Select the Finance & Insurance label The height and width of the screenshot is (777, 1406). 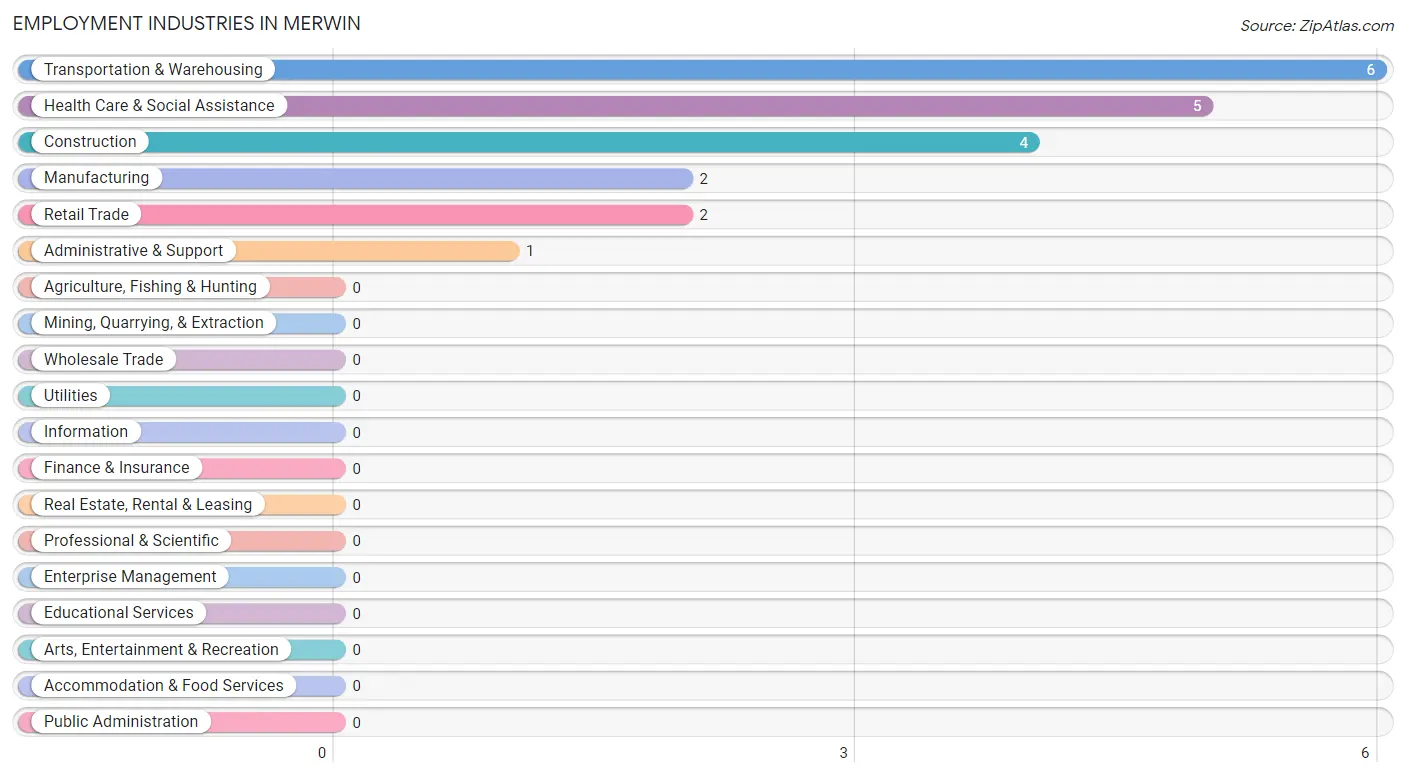pyautogui.click(x=116, y=467)
